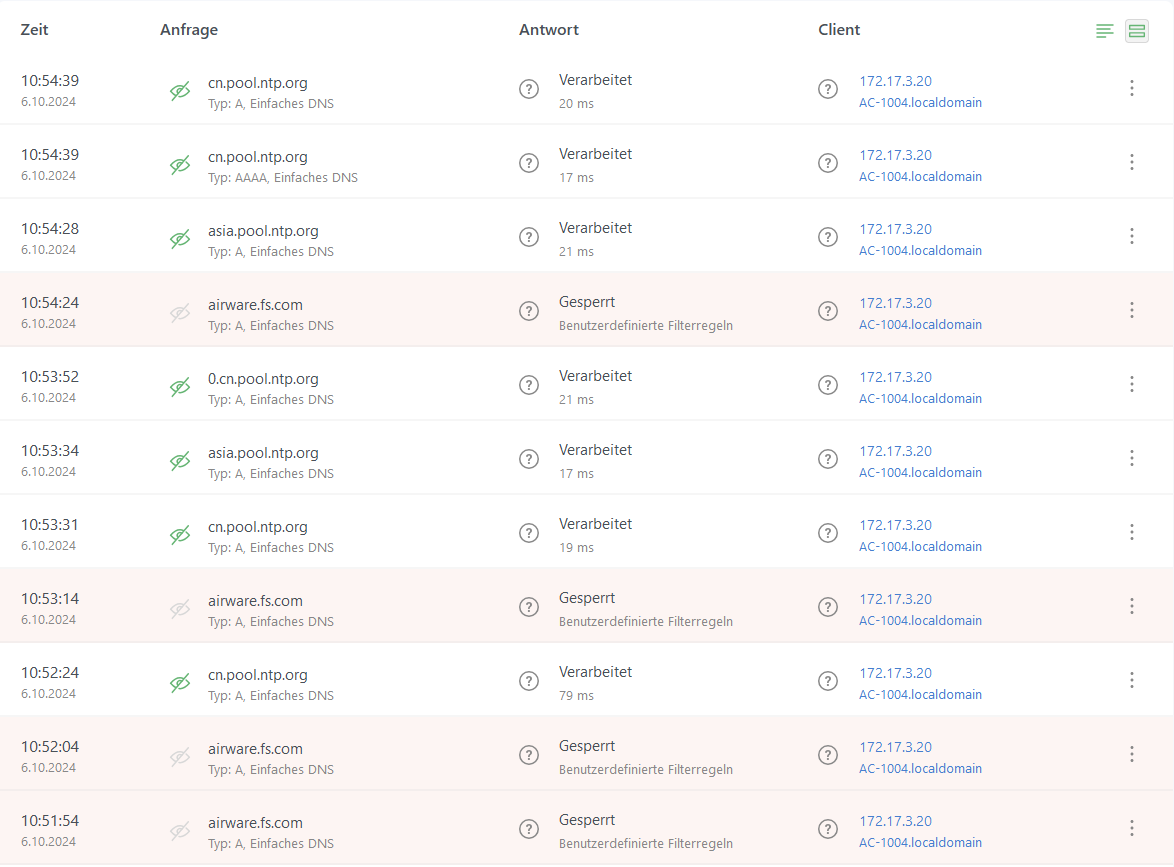
Task: Click response help icon in 10:53:34 row
Action: (x=529, y=459)
